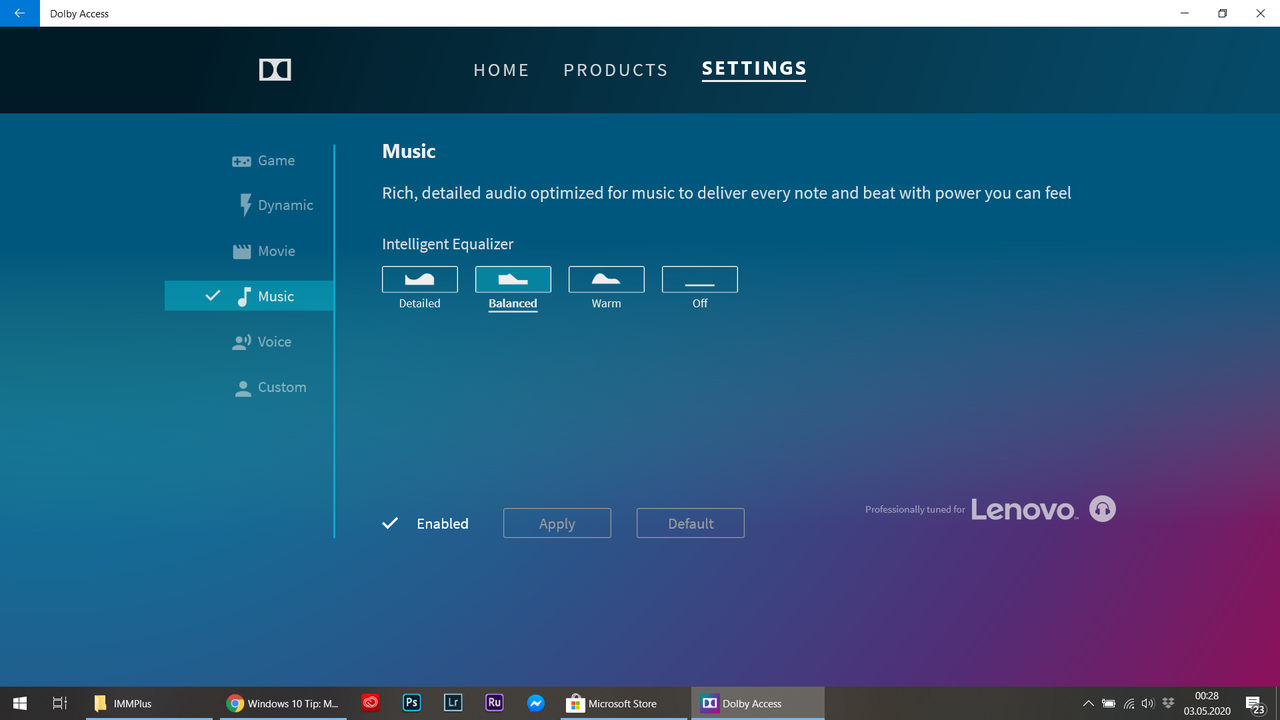Image resolution: width=1280 pixels, height=720 pixels.
Task: Click the Intelligent Equalizer label
Action: point(448,244)
